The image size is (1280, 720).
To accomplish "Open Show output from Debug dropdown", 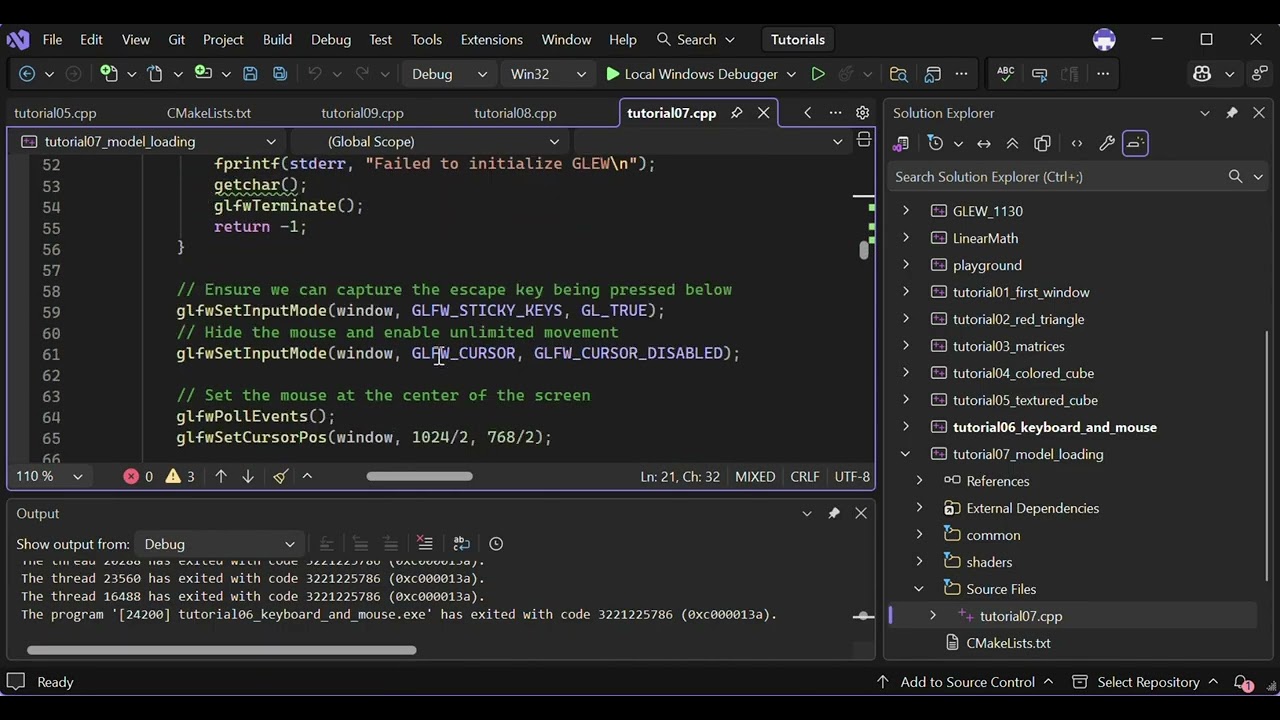I will click(x=219, y=544).
